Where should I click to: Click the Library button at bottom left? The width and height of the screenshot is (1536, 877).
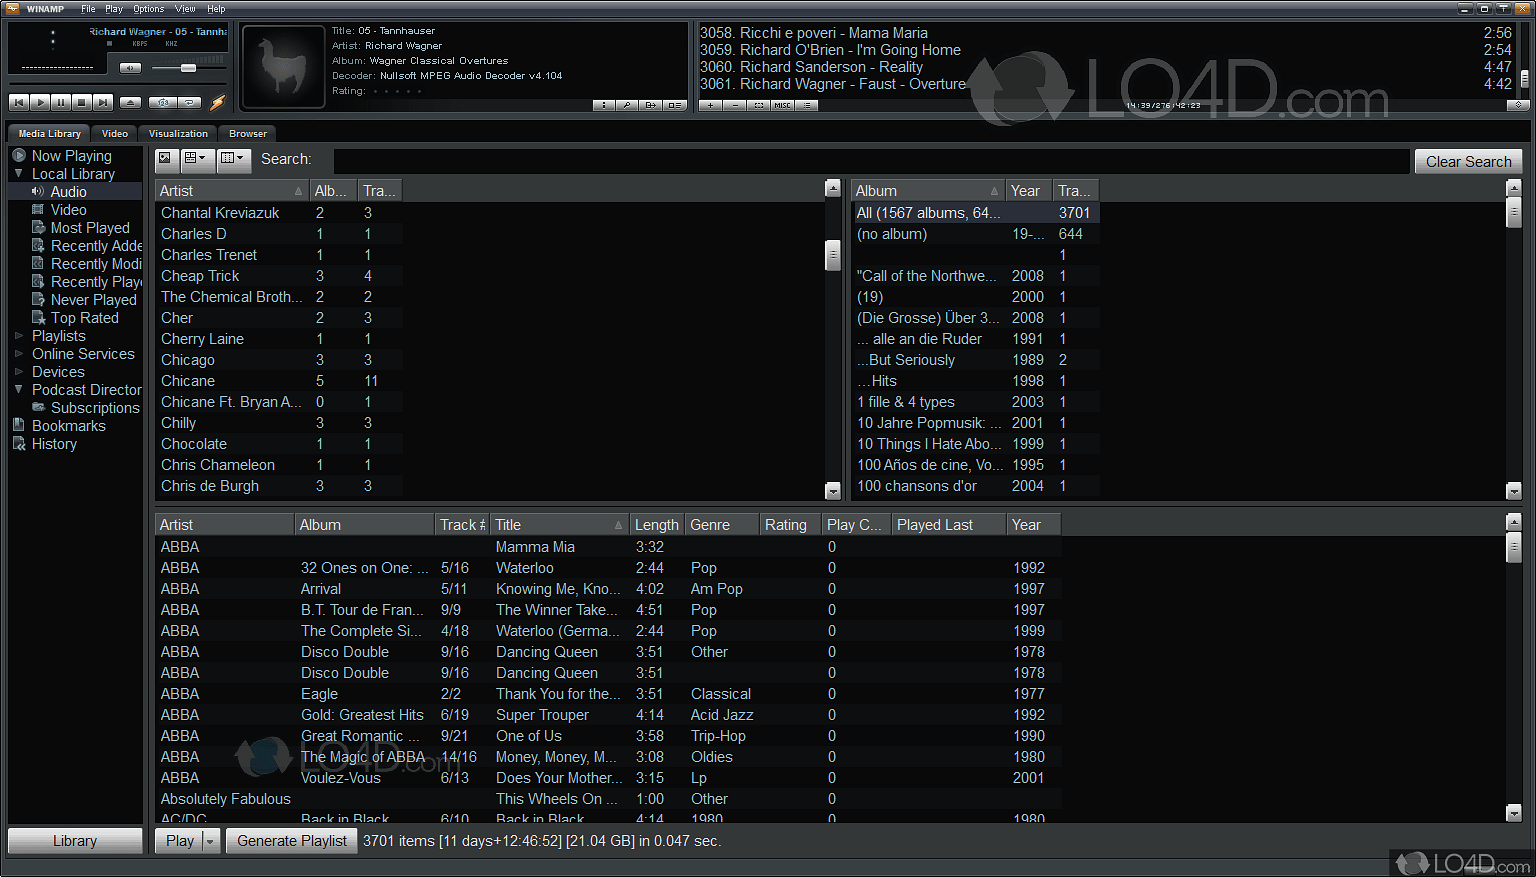tap(75, 841)
